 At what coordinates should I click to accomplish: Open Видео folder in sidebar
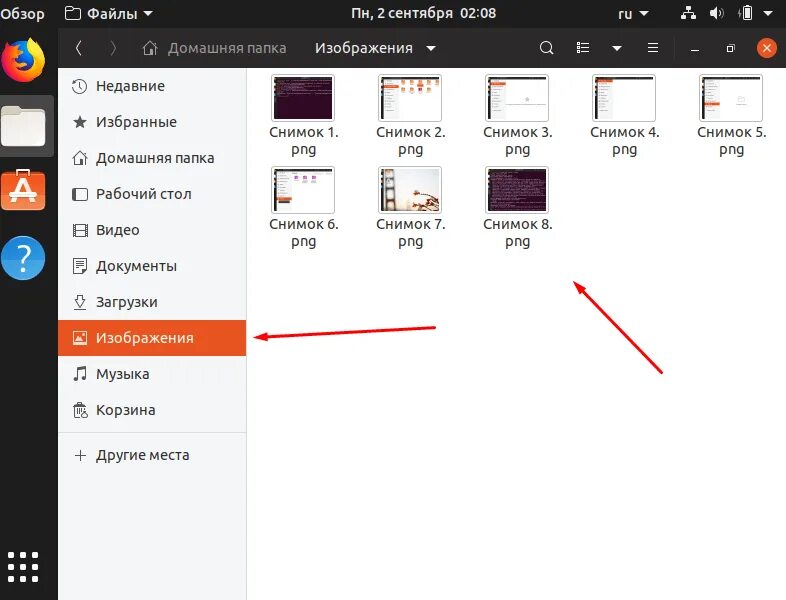[152, 230]
